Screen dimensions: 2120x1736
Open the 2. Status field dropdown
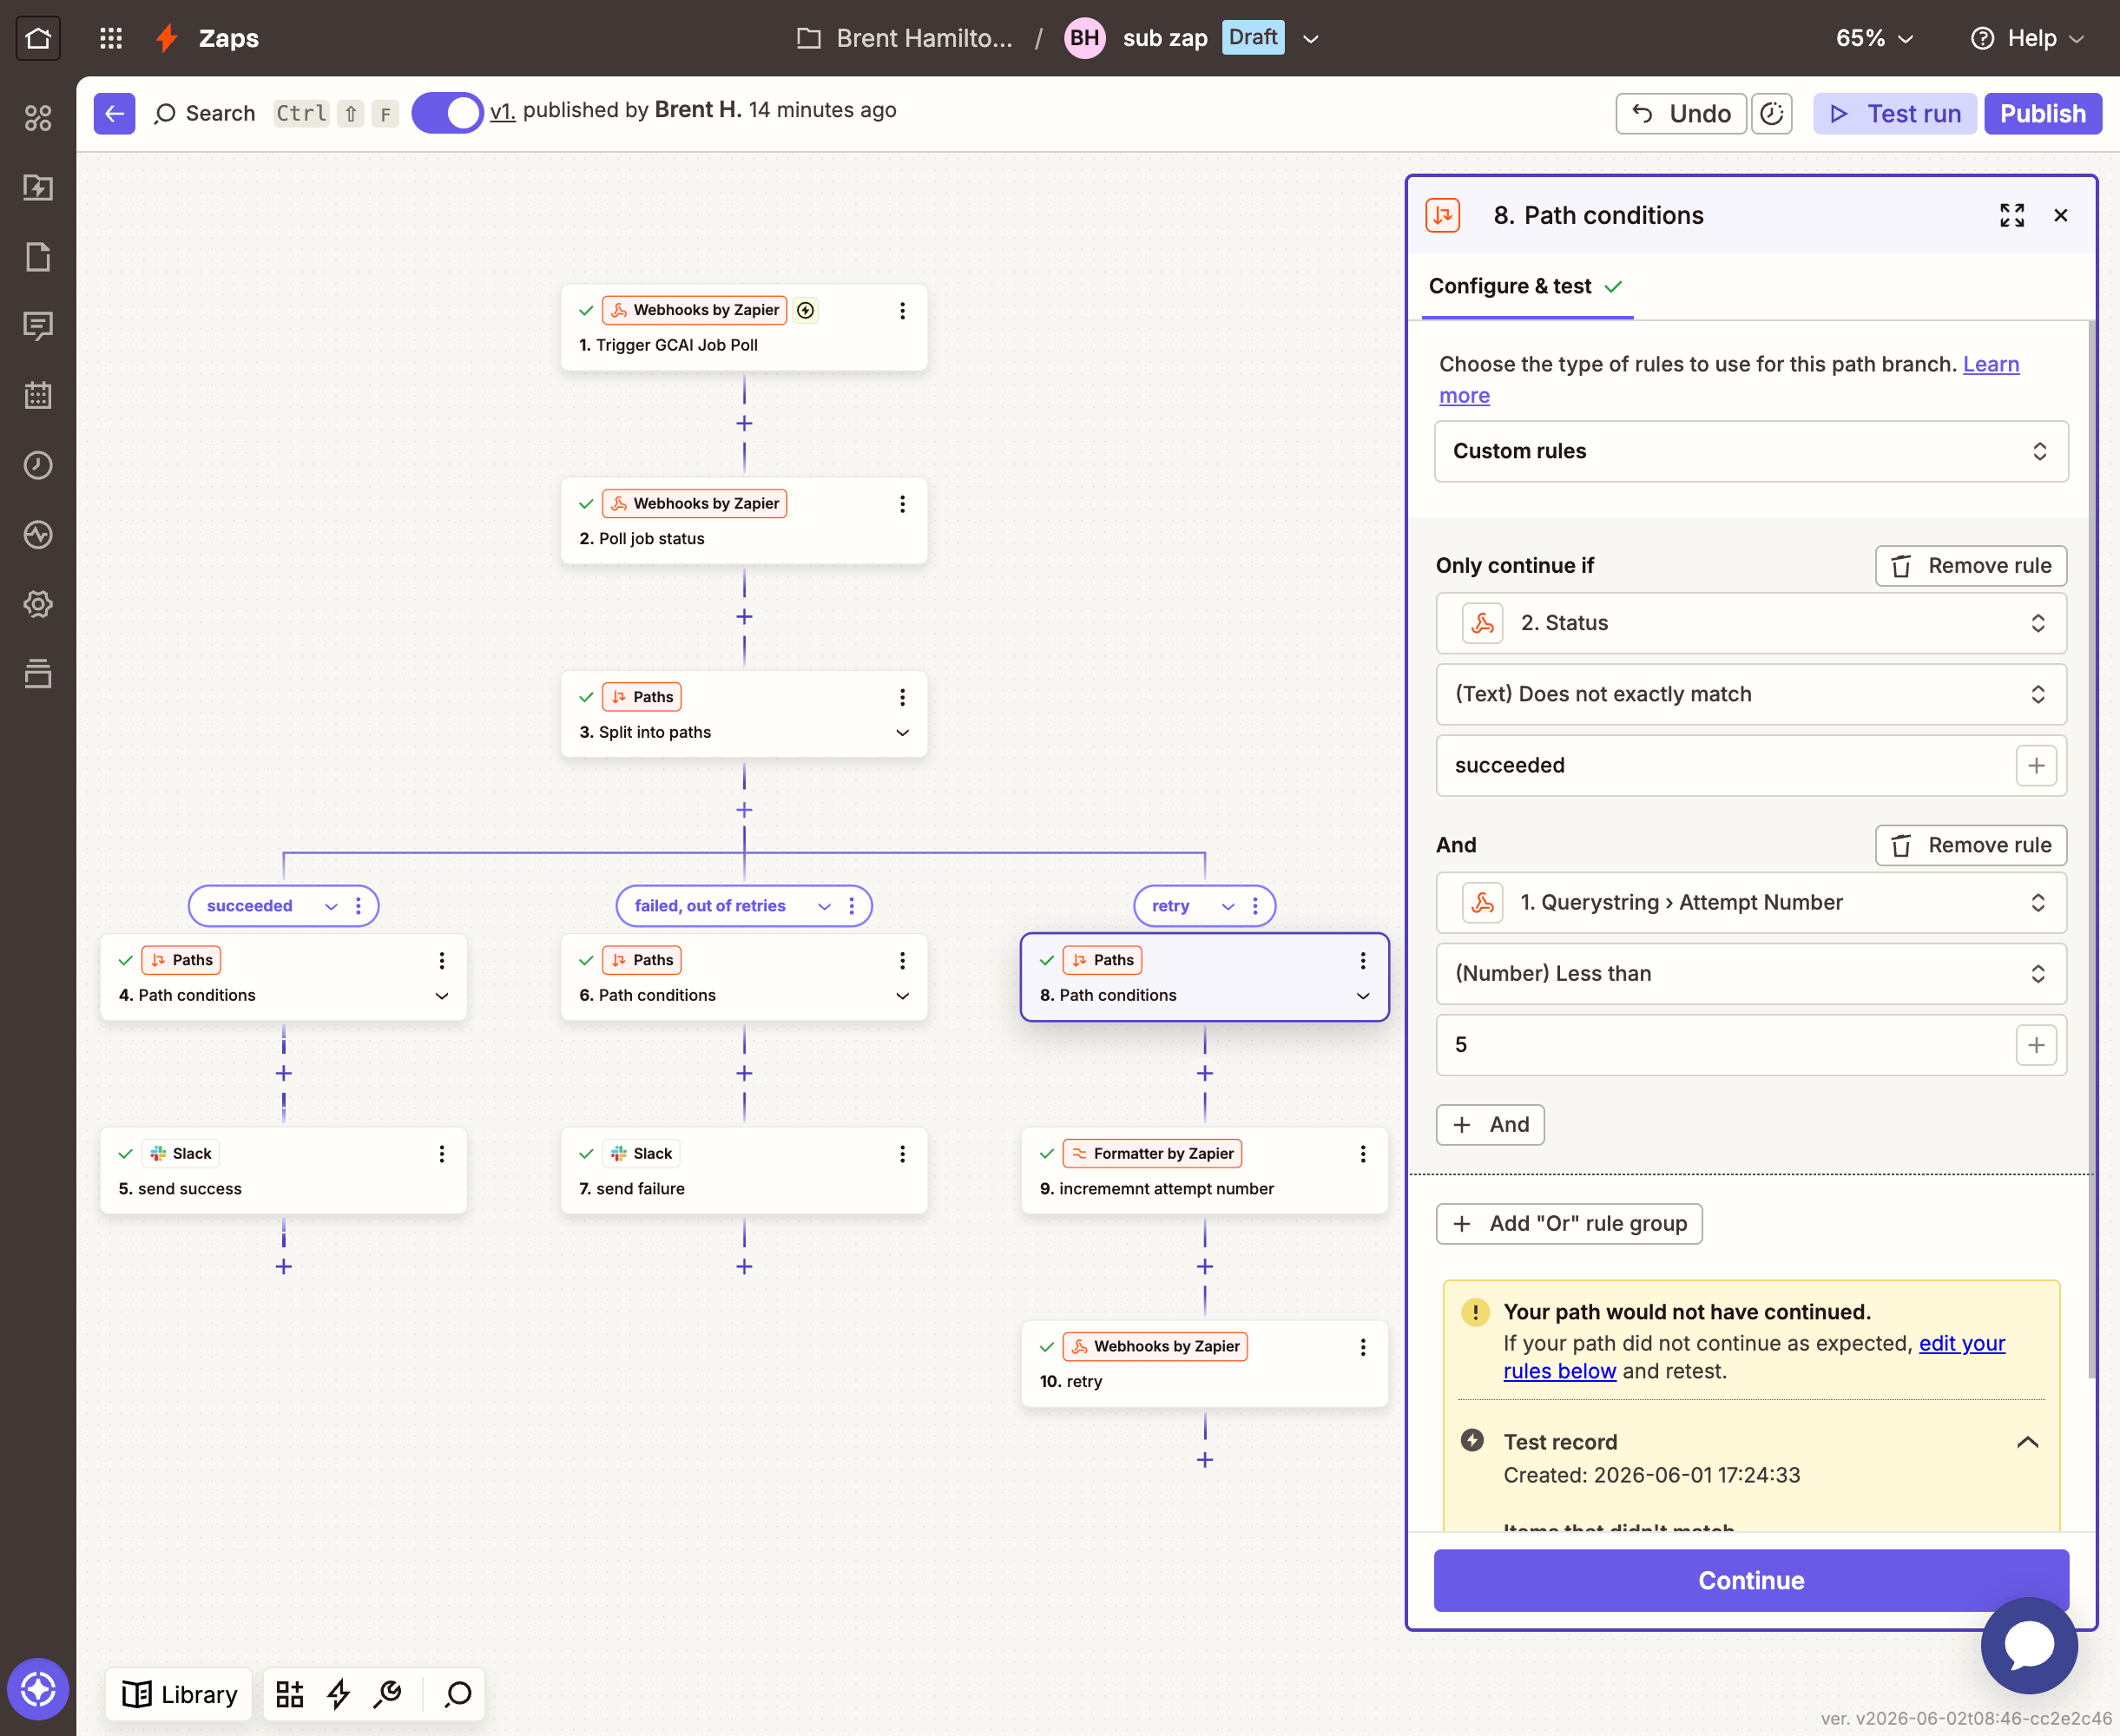tap(1750, 623)
